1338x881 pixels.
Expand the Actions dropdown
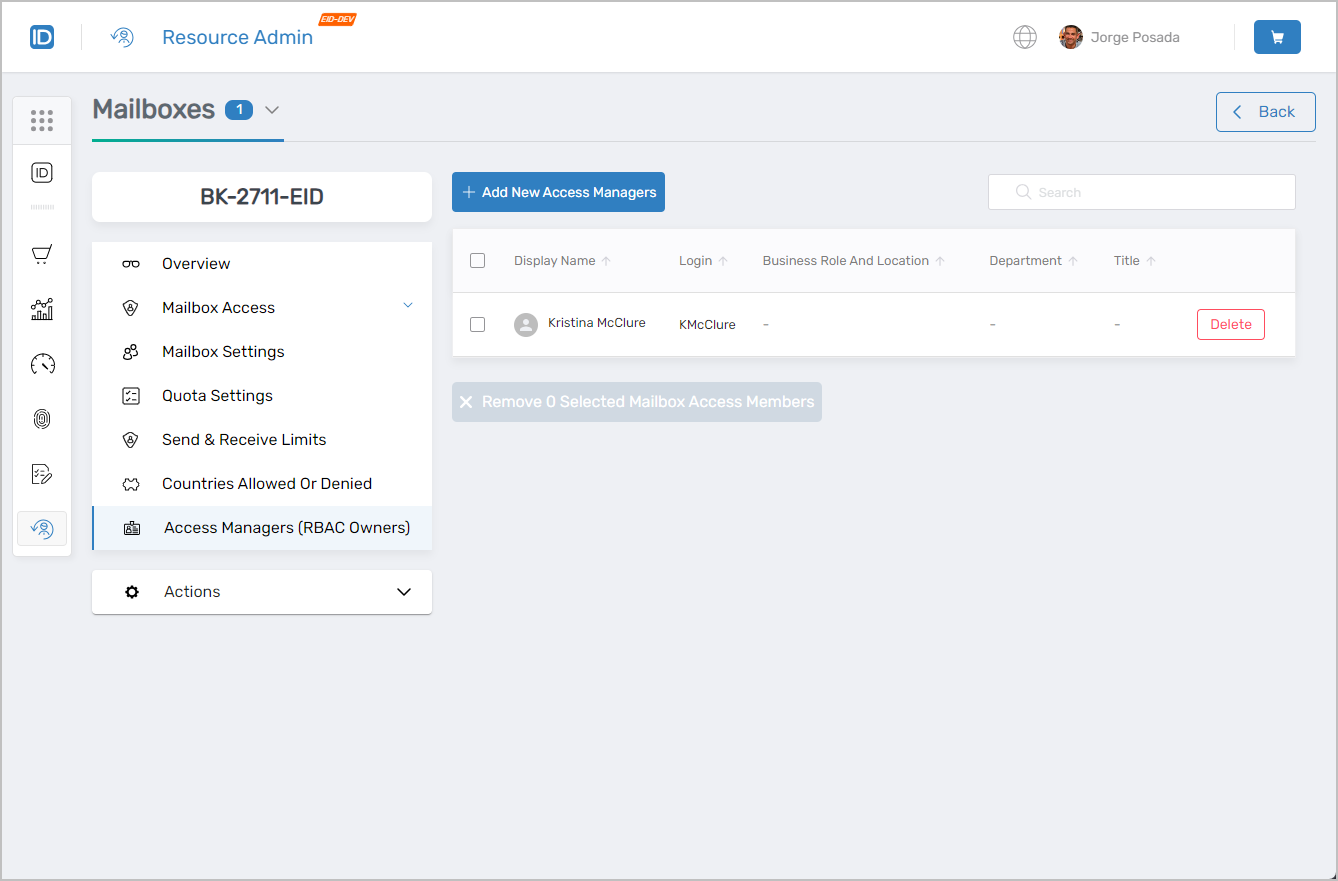pos(404,591)
